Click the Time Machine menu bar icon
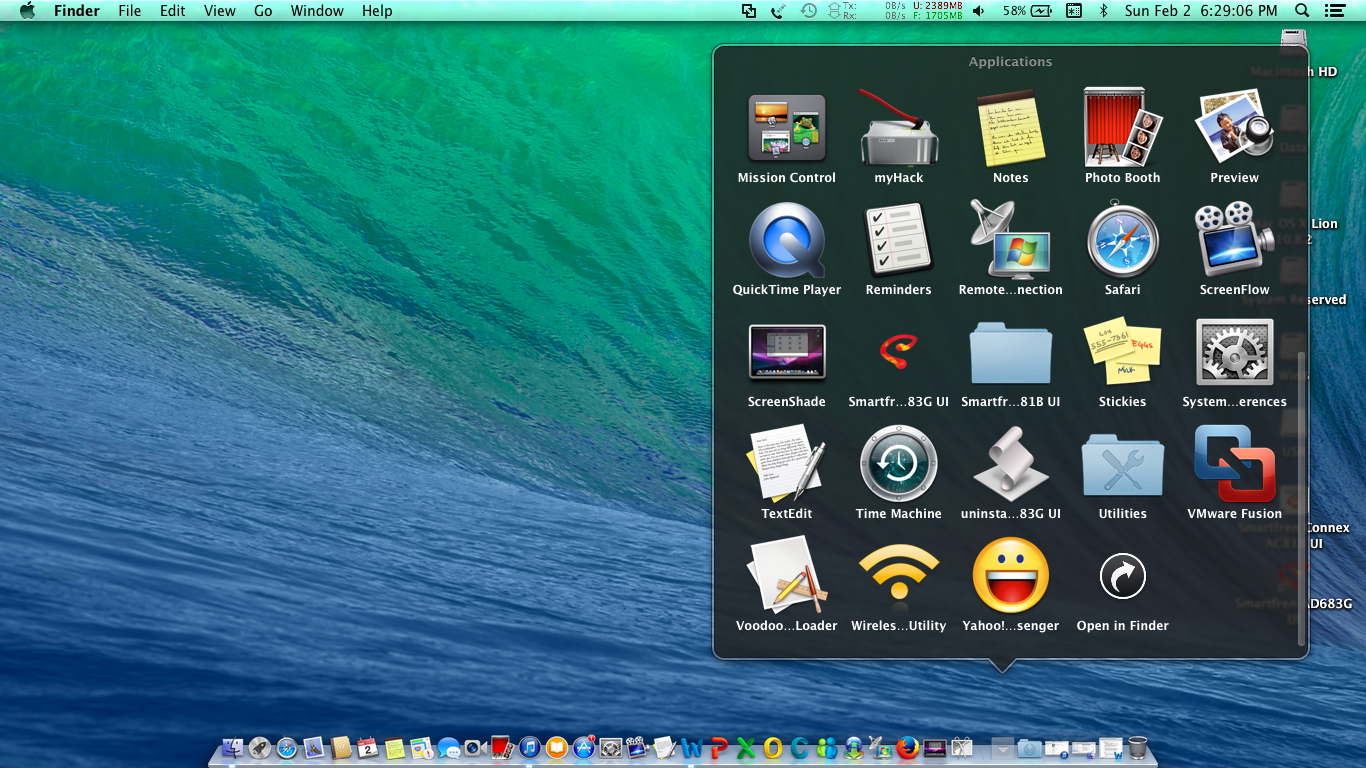 [x=809, y=11]
